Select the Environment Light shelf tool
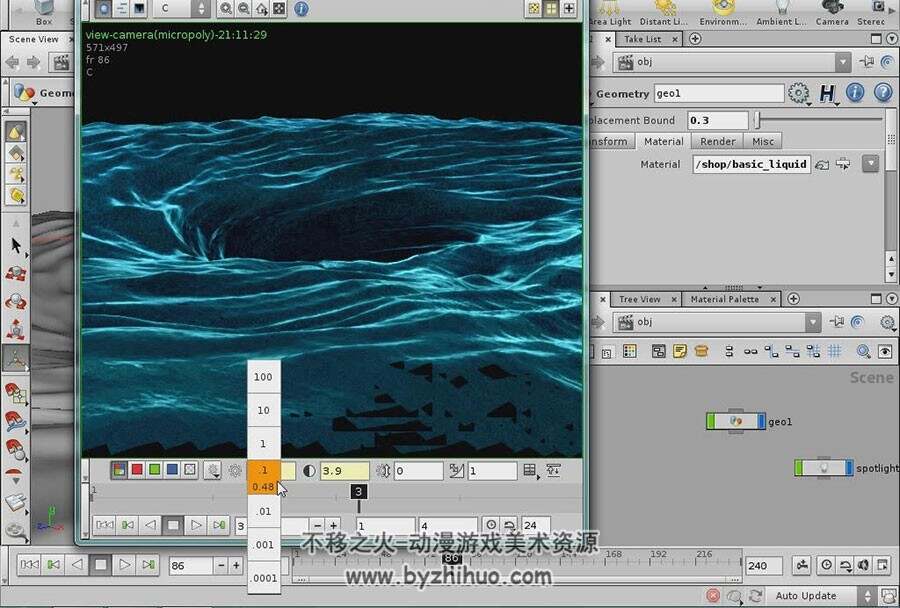Image resolution: width=900 pixels, height=608 pixels. click(x=723, y=13)
